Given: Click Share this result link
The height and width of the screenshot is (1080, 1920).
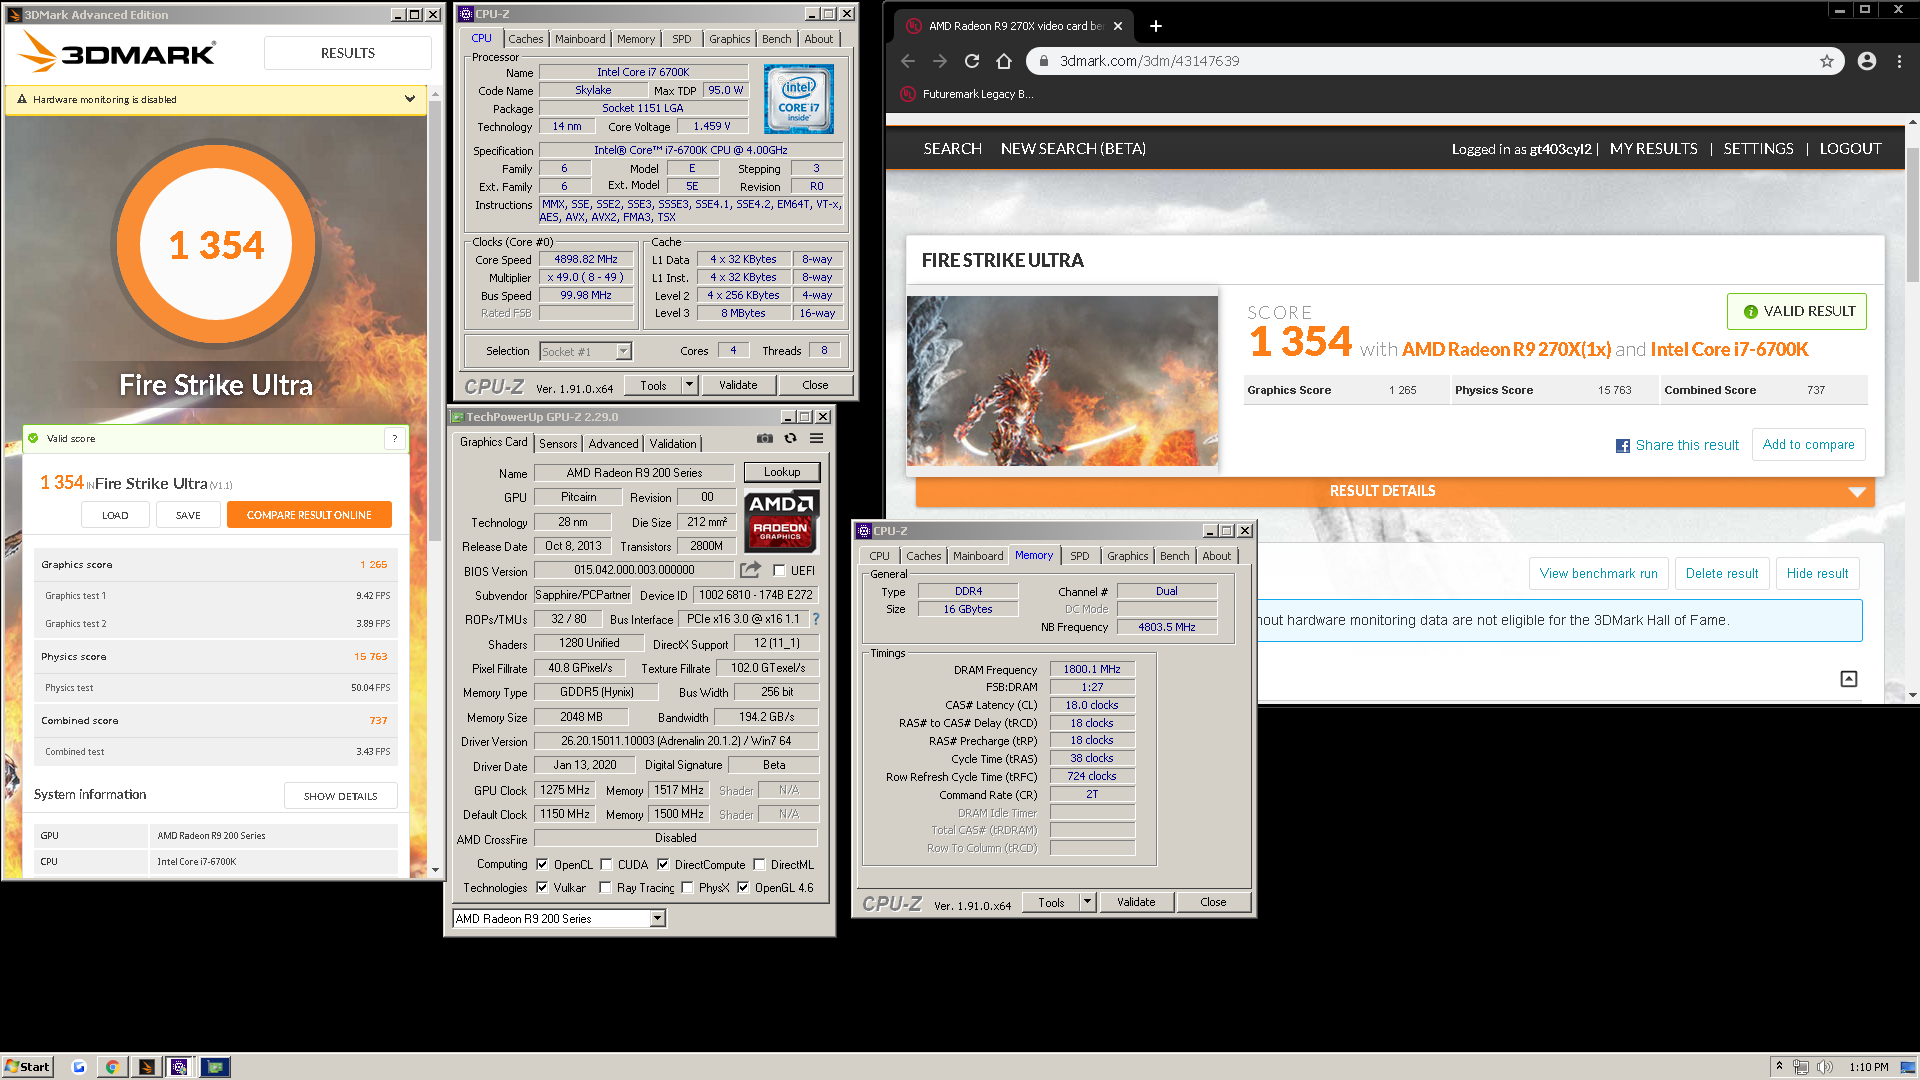Looking at the screenshot, I should [x=1677, y=445].
